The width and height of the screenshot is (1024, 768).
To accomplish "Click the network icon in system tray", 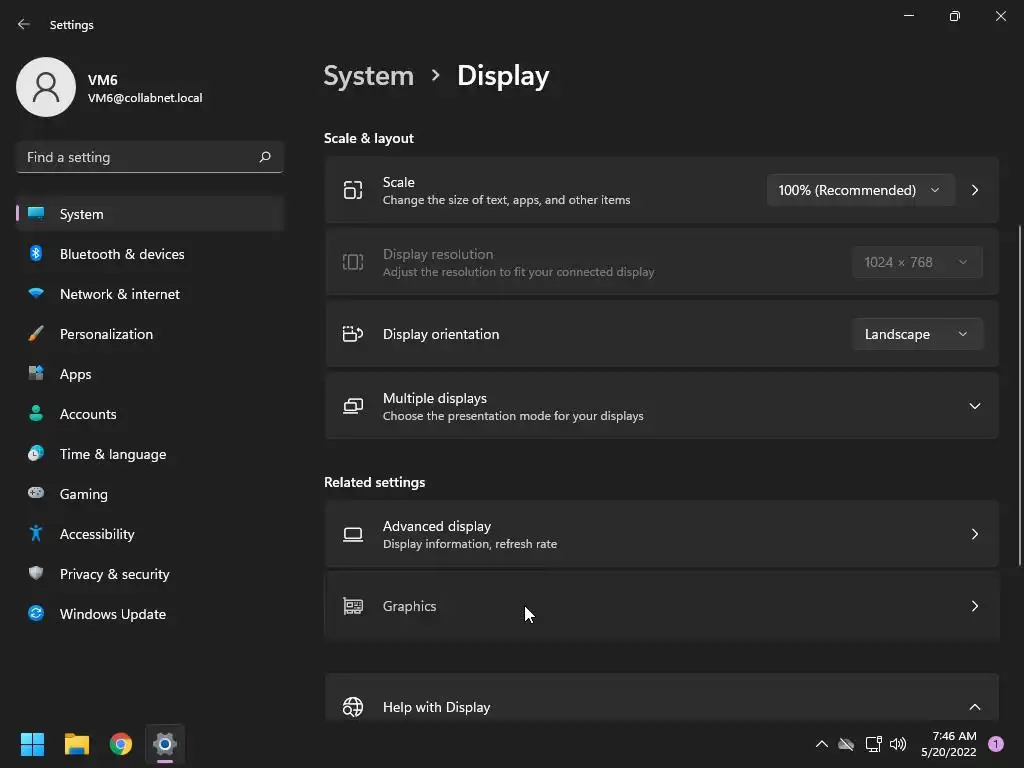I will pos(873,744).
